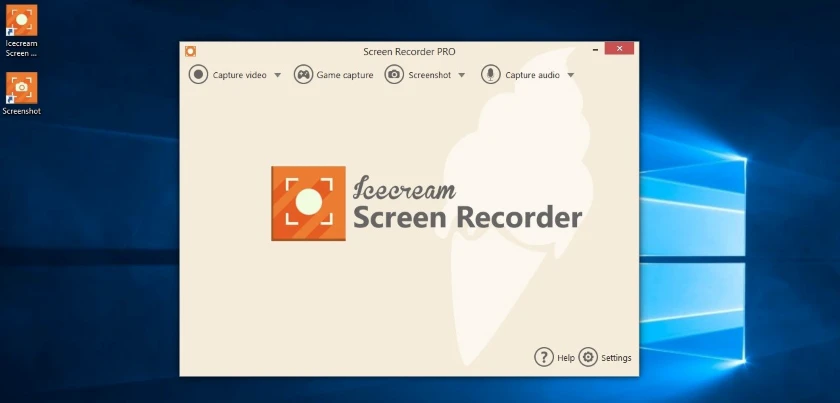Screen dimensions: 840x403
Task: Click the Capture video record icon
Action: pos(198,74)
